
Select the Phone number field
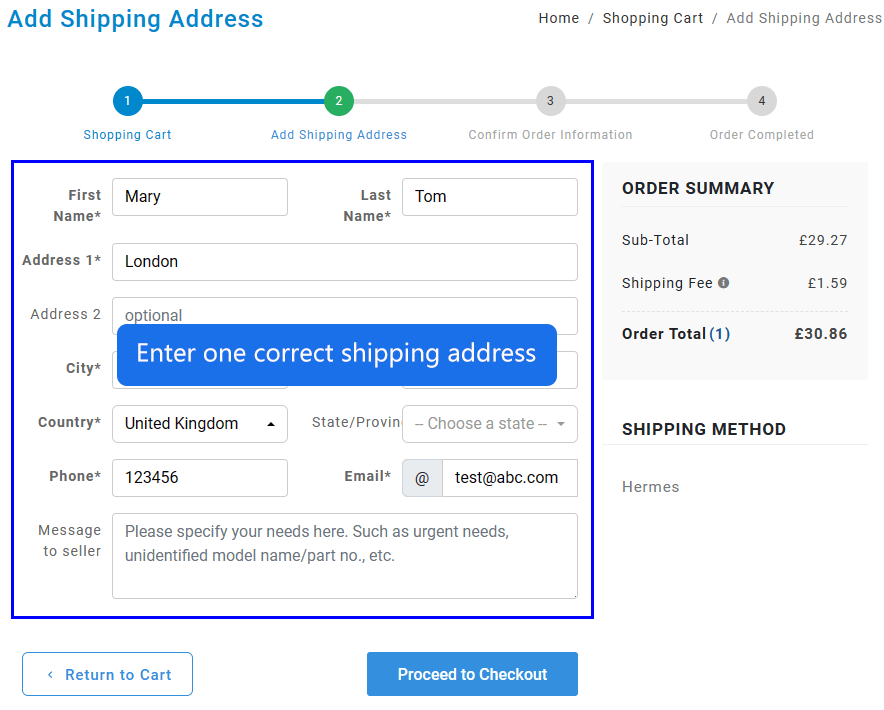click(x=200, y=478)
